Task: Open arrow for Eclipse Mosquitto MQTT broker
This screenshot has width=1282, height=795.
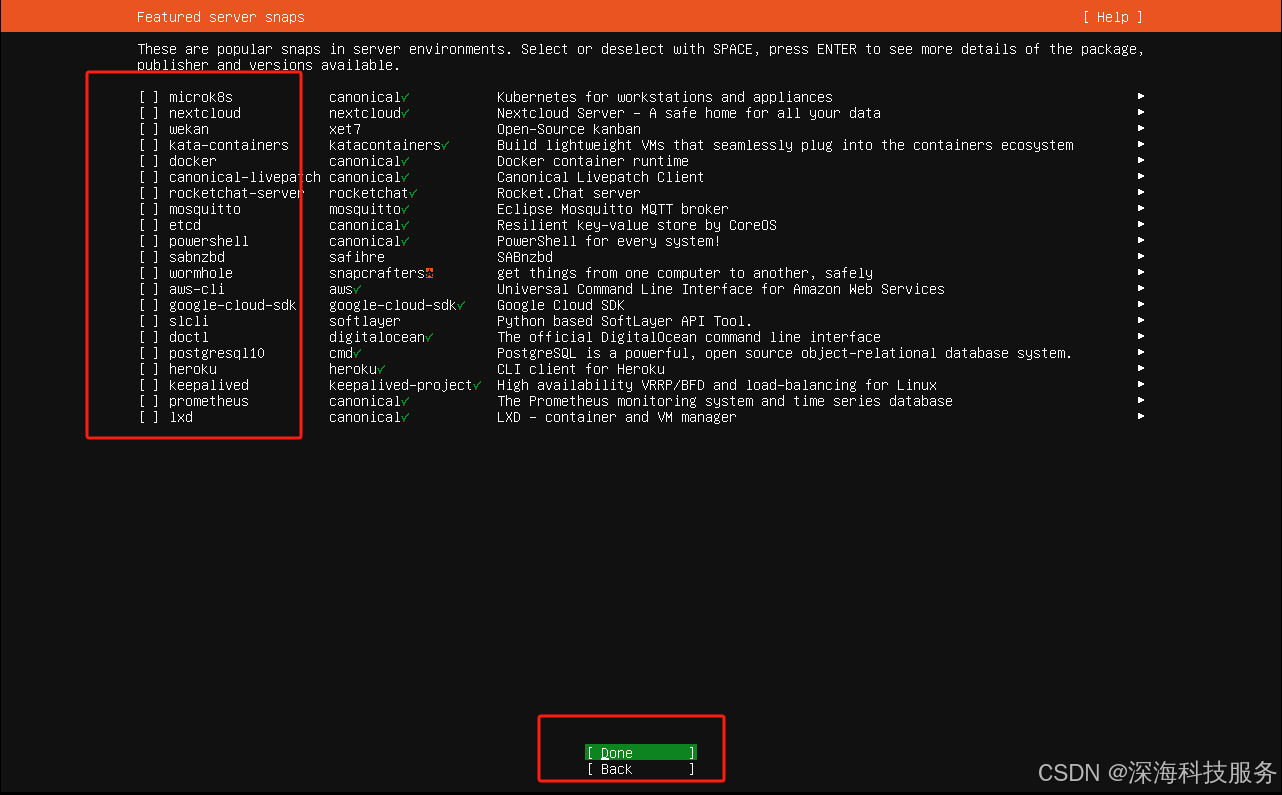Action: 1141,209
